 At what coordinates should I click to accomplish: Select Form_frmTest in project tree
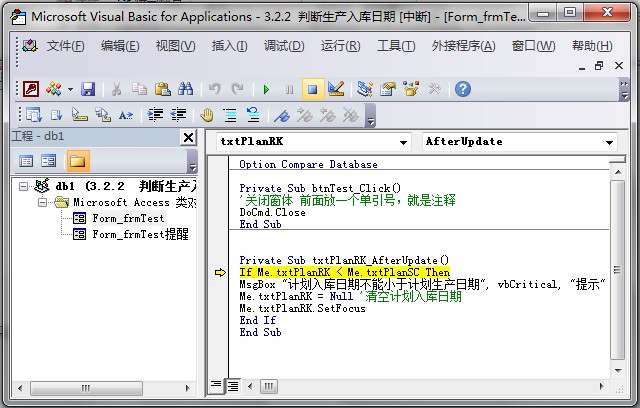(128, 218)
